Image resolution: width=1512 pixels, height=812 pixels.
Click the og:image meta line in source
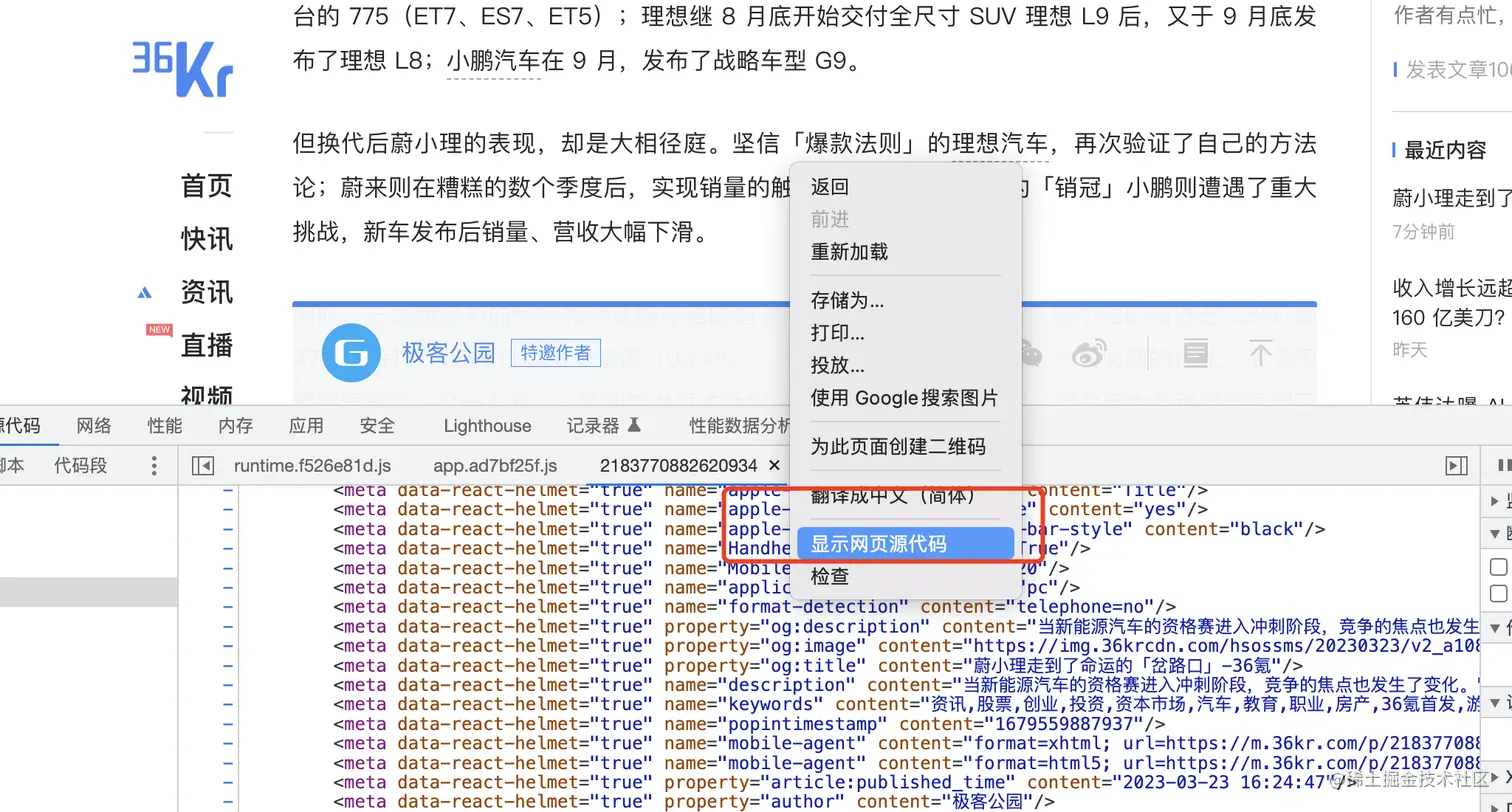[907, 646]
